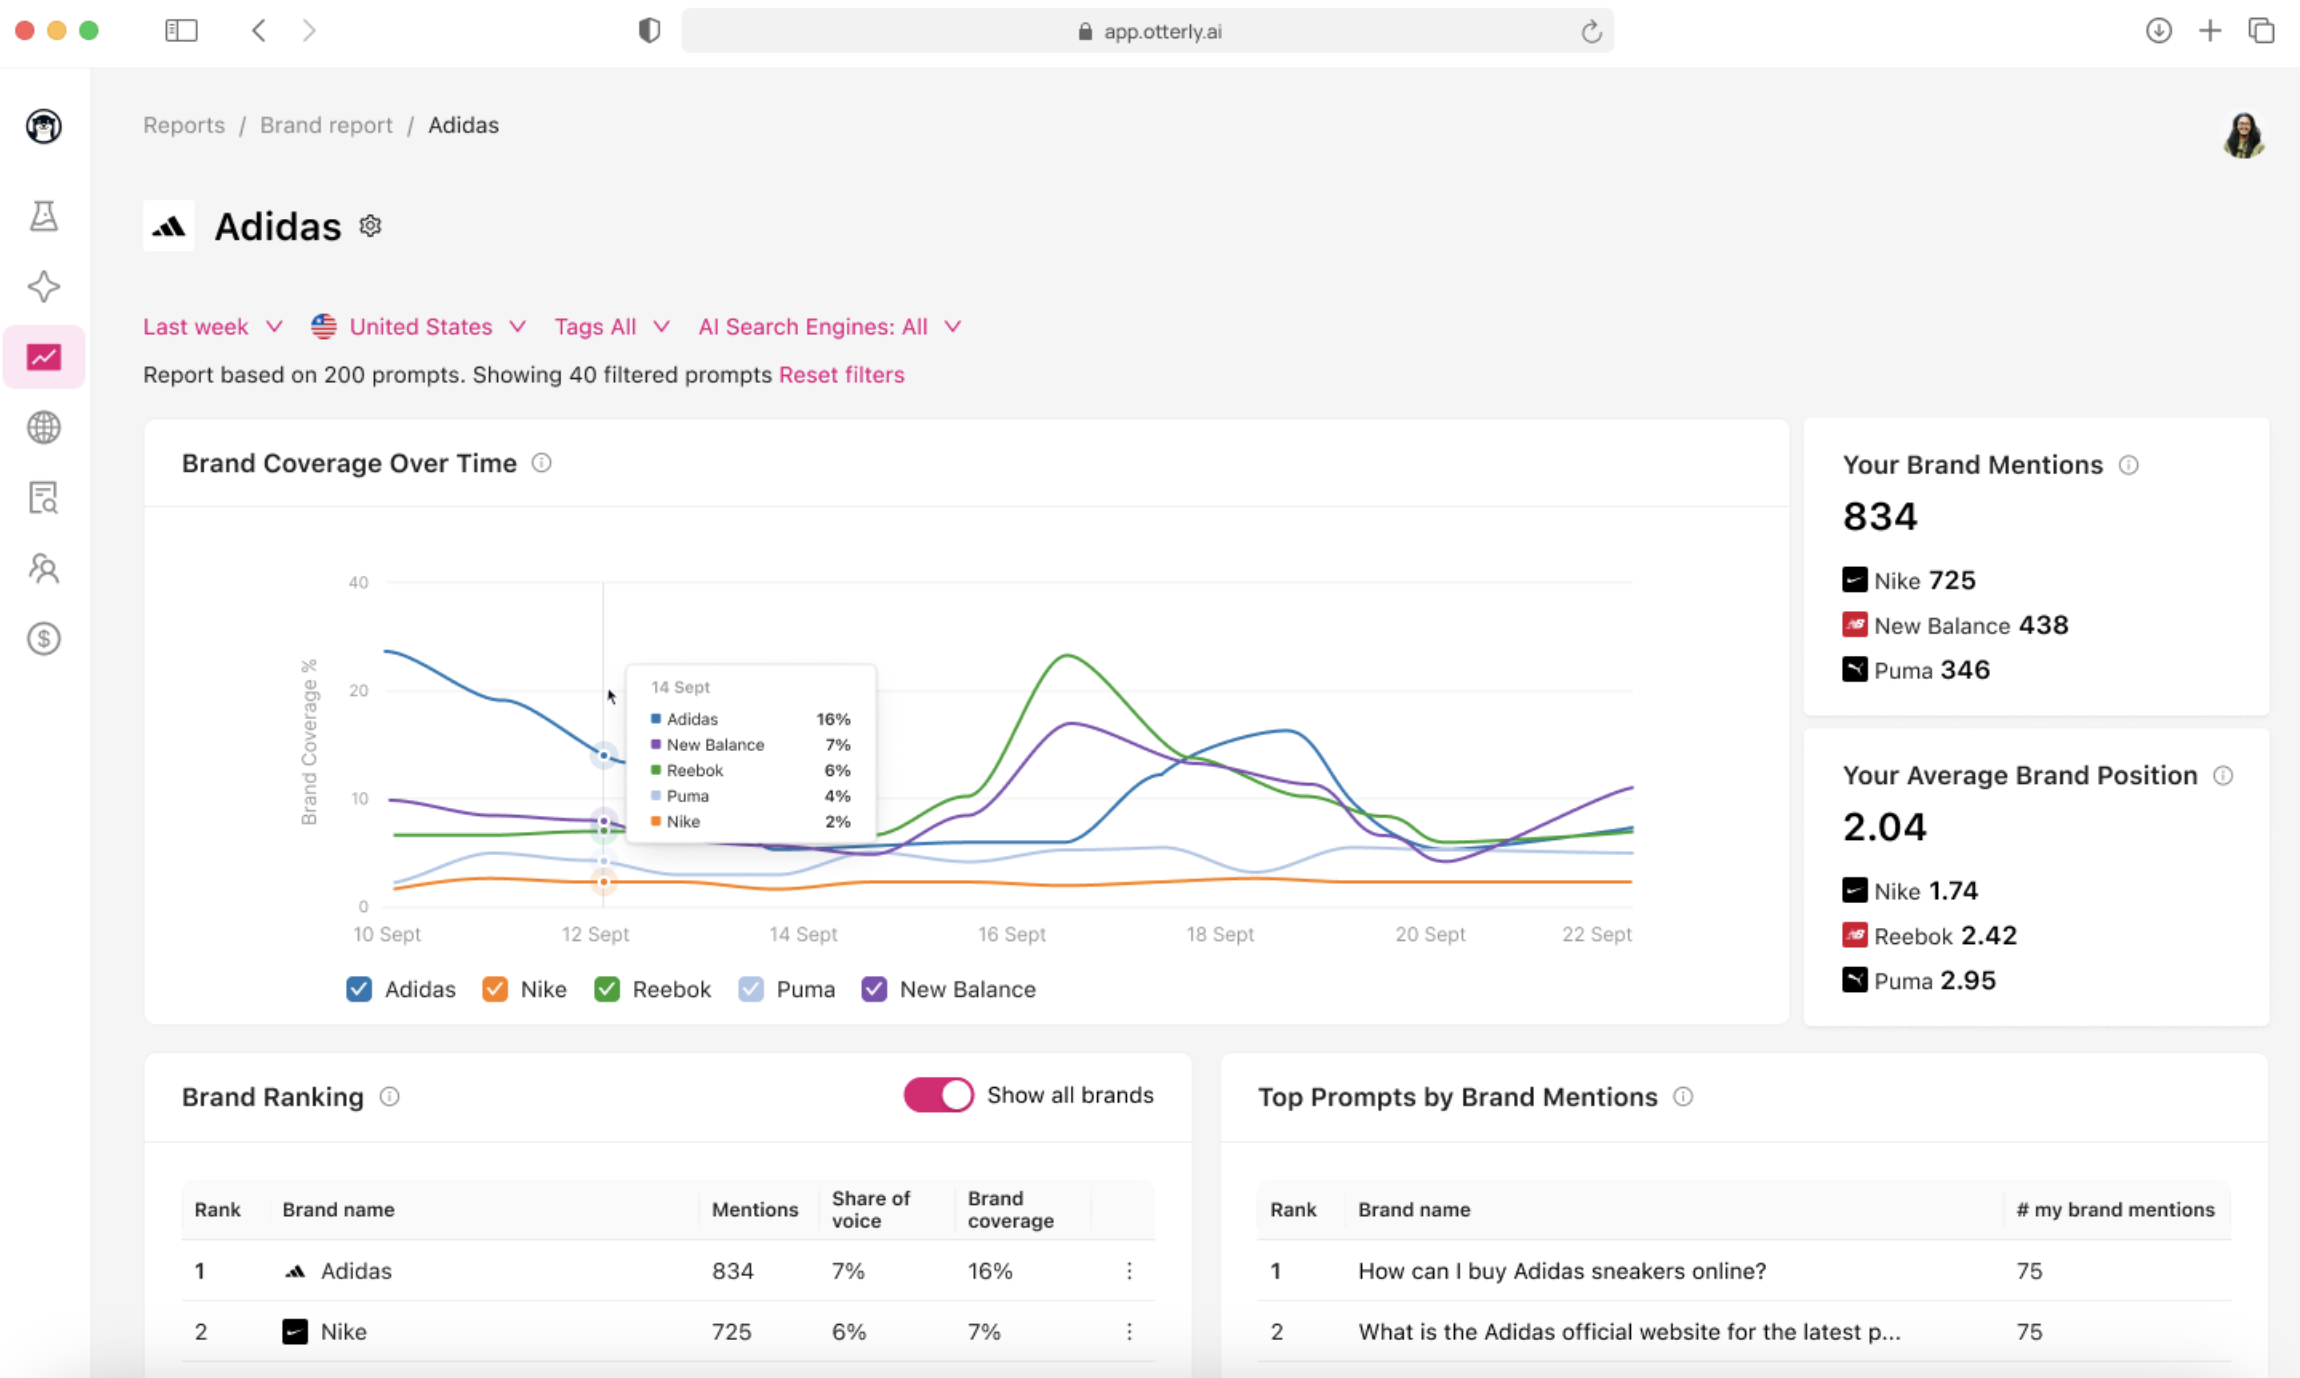Select the sparkle AI icon in sidebar
Image resolution: width=2300 pixels, height=1378 pixels.
(43, 286)
